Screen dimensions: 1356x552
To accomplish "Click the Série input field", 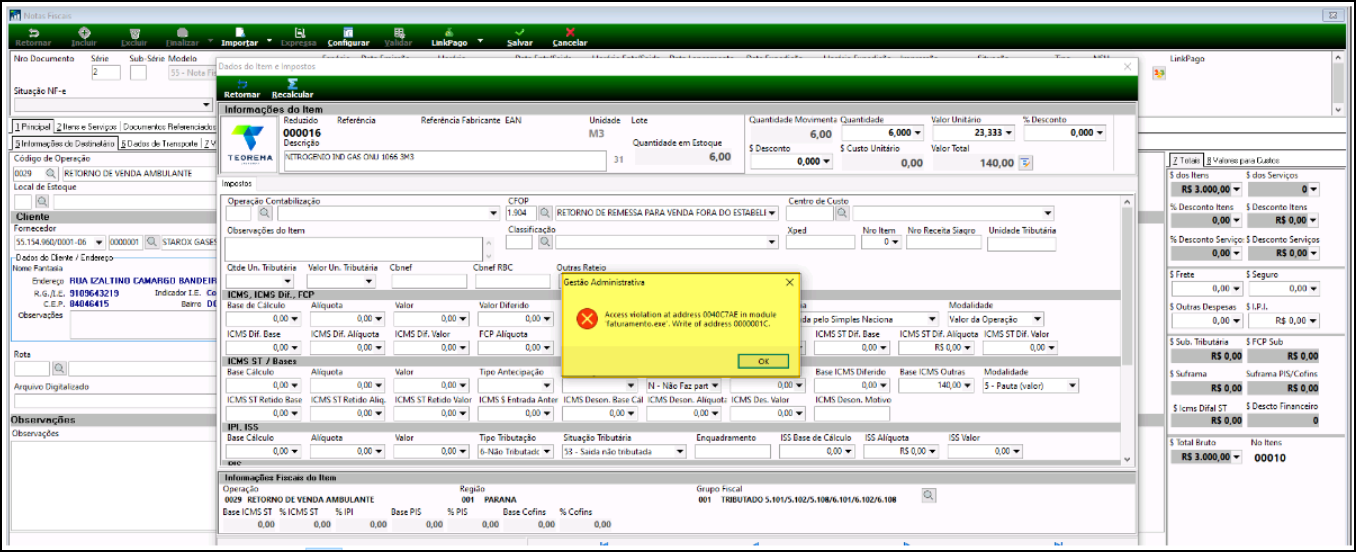I will pyautogui.click(x=106, y=73).
